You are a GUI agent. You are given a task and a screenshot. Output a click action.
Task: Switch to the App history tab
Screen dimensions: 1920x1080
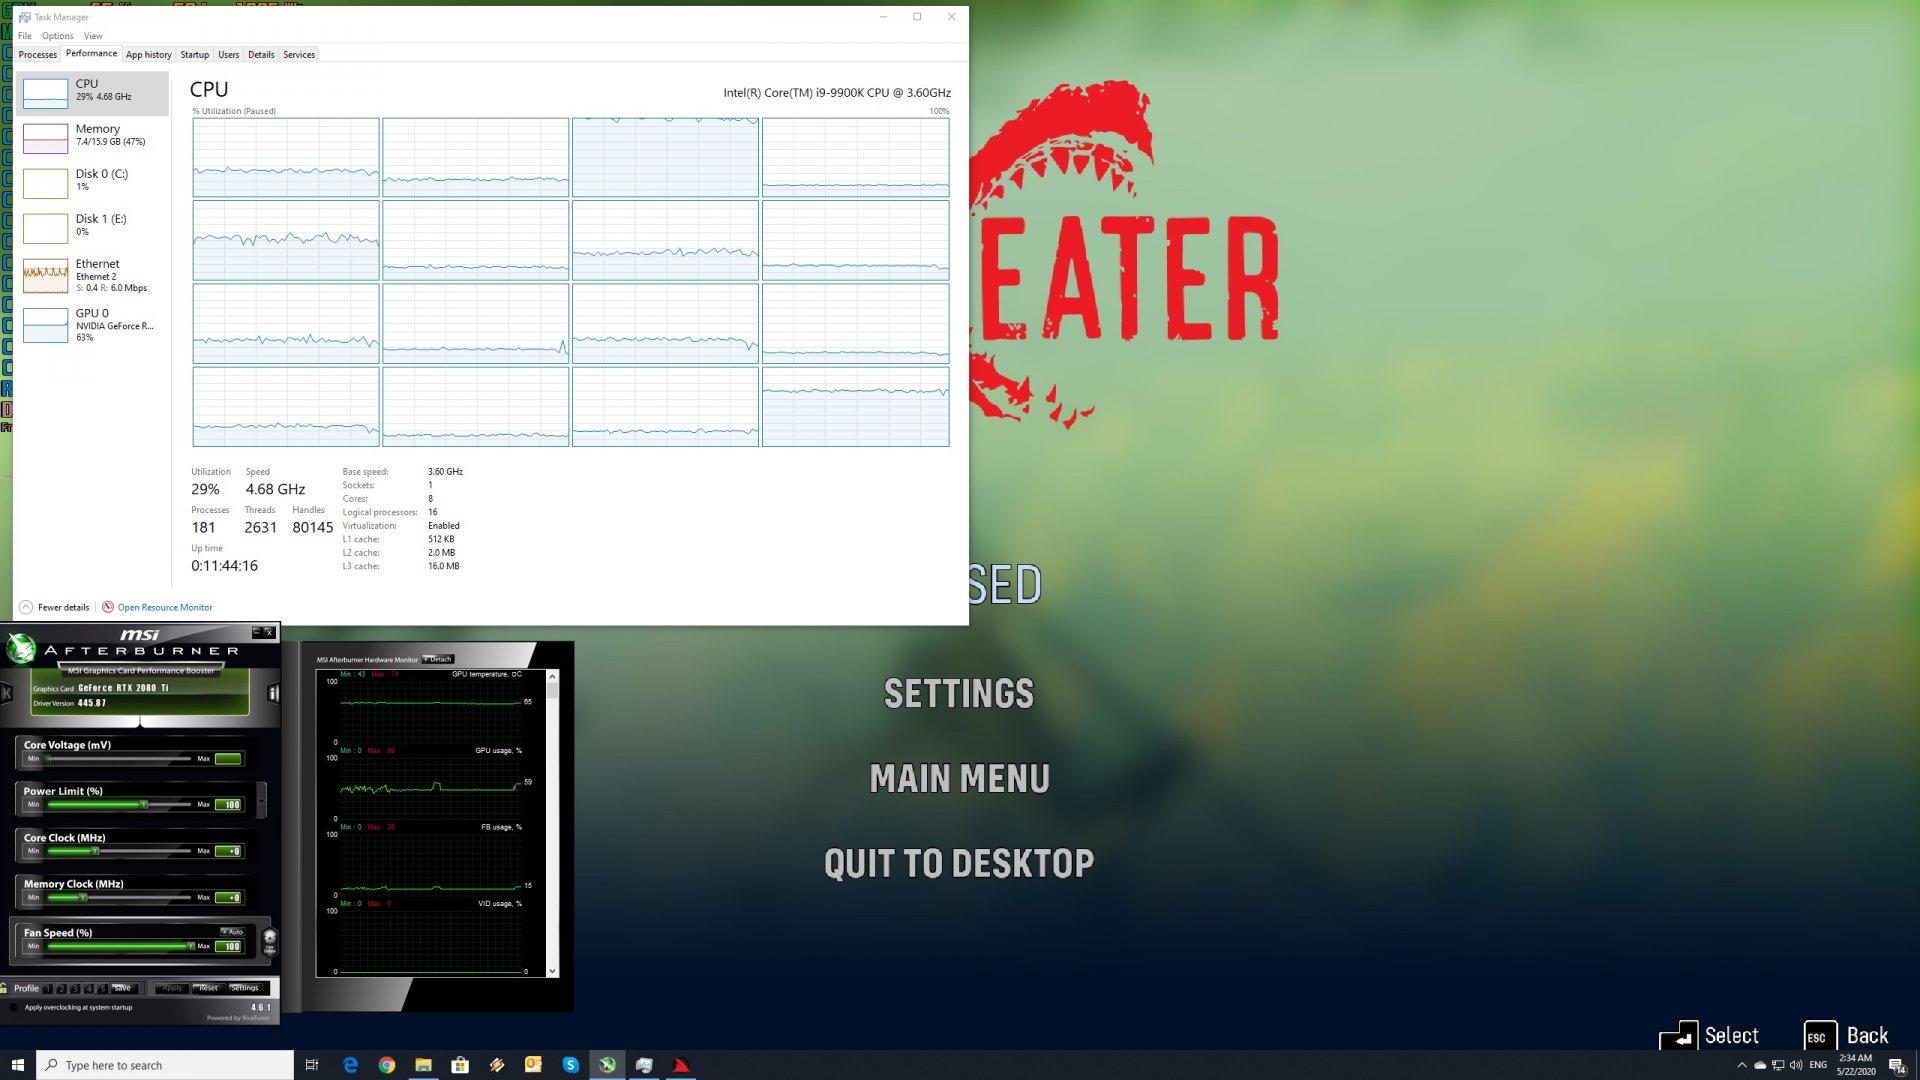pyautogui.click(x=148, y=54)
